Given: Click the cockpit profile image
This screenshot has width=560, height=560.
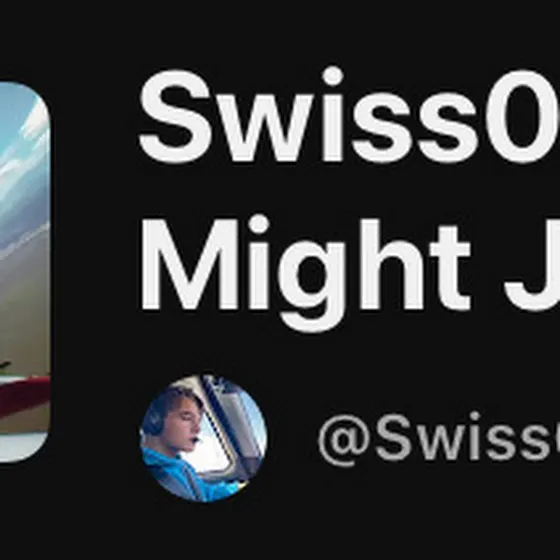Looking at the screenshot, I should click(203, 438).
